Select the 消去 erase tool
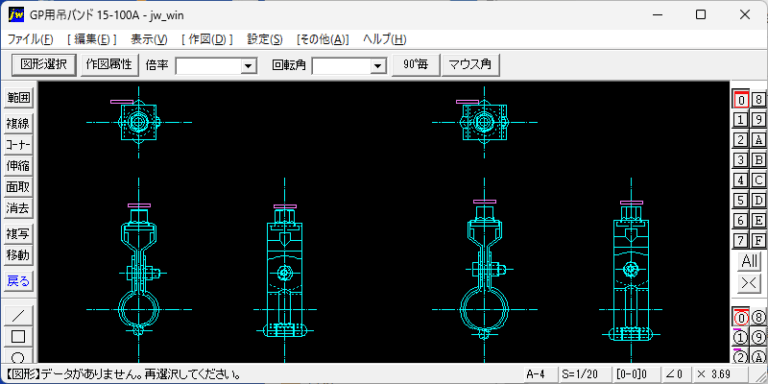 click(18, 208)
